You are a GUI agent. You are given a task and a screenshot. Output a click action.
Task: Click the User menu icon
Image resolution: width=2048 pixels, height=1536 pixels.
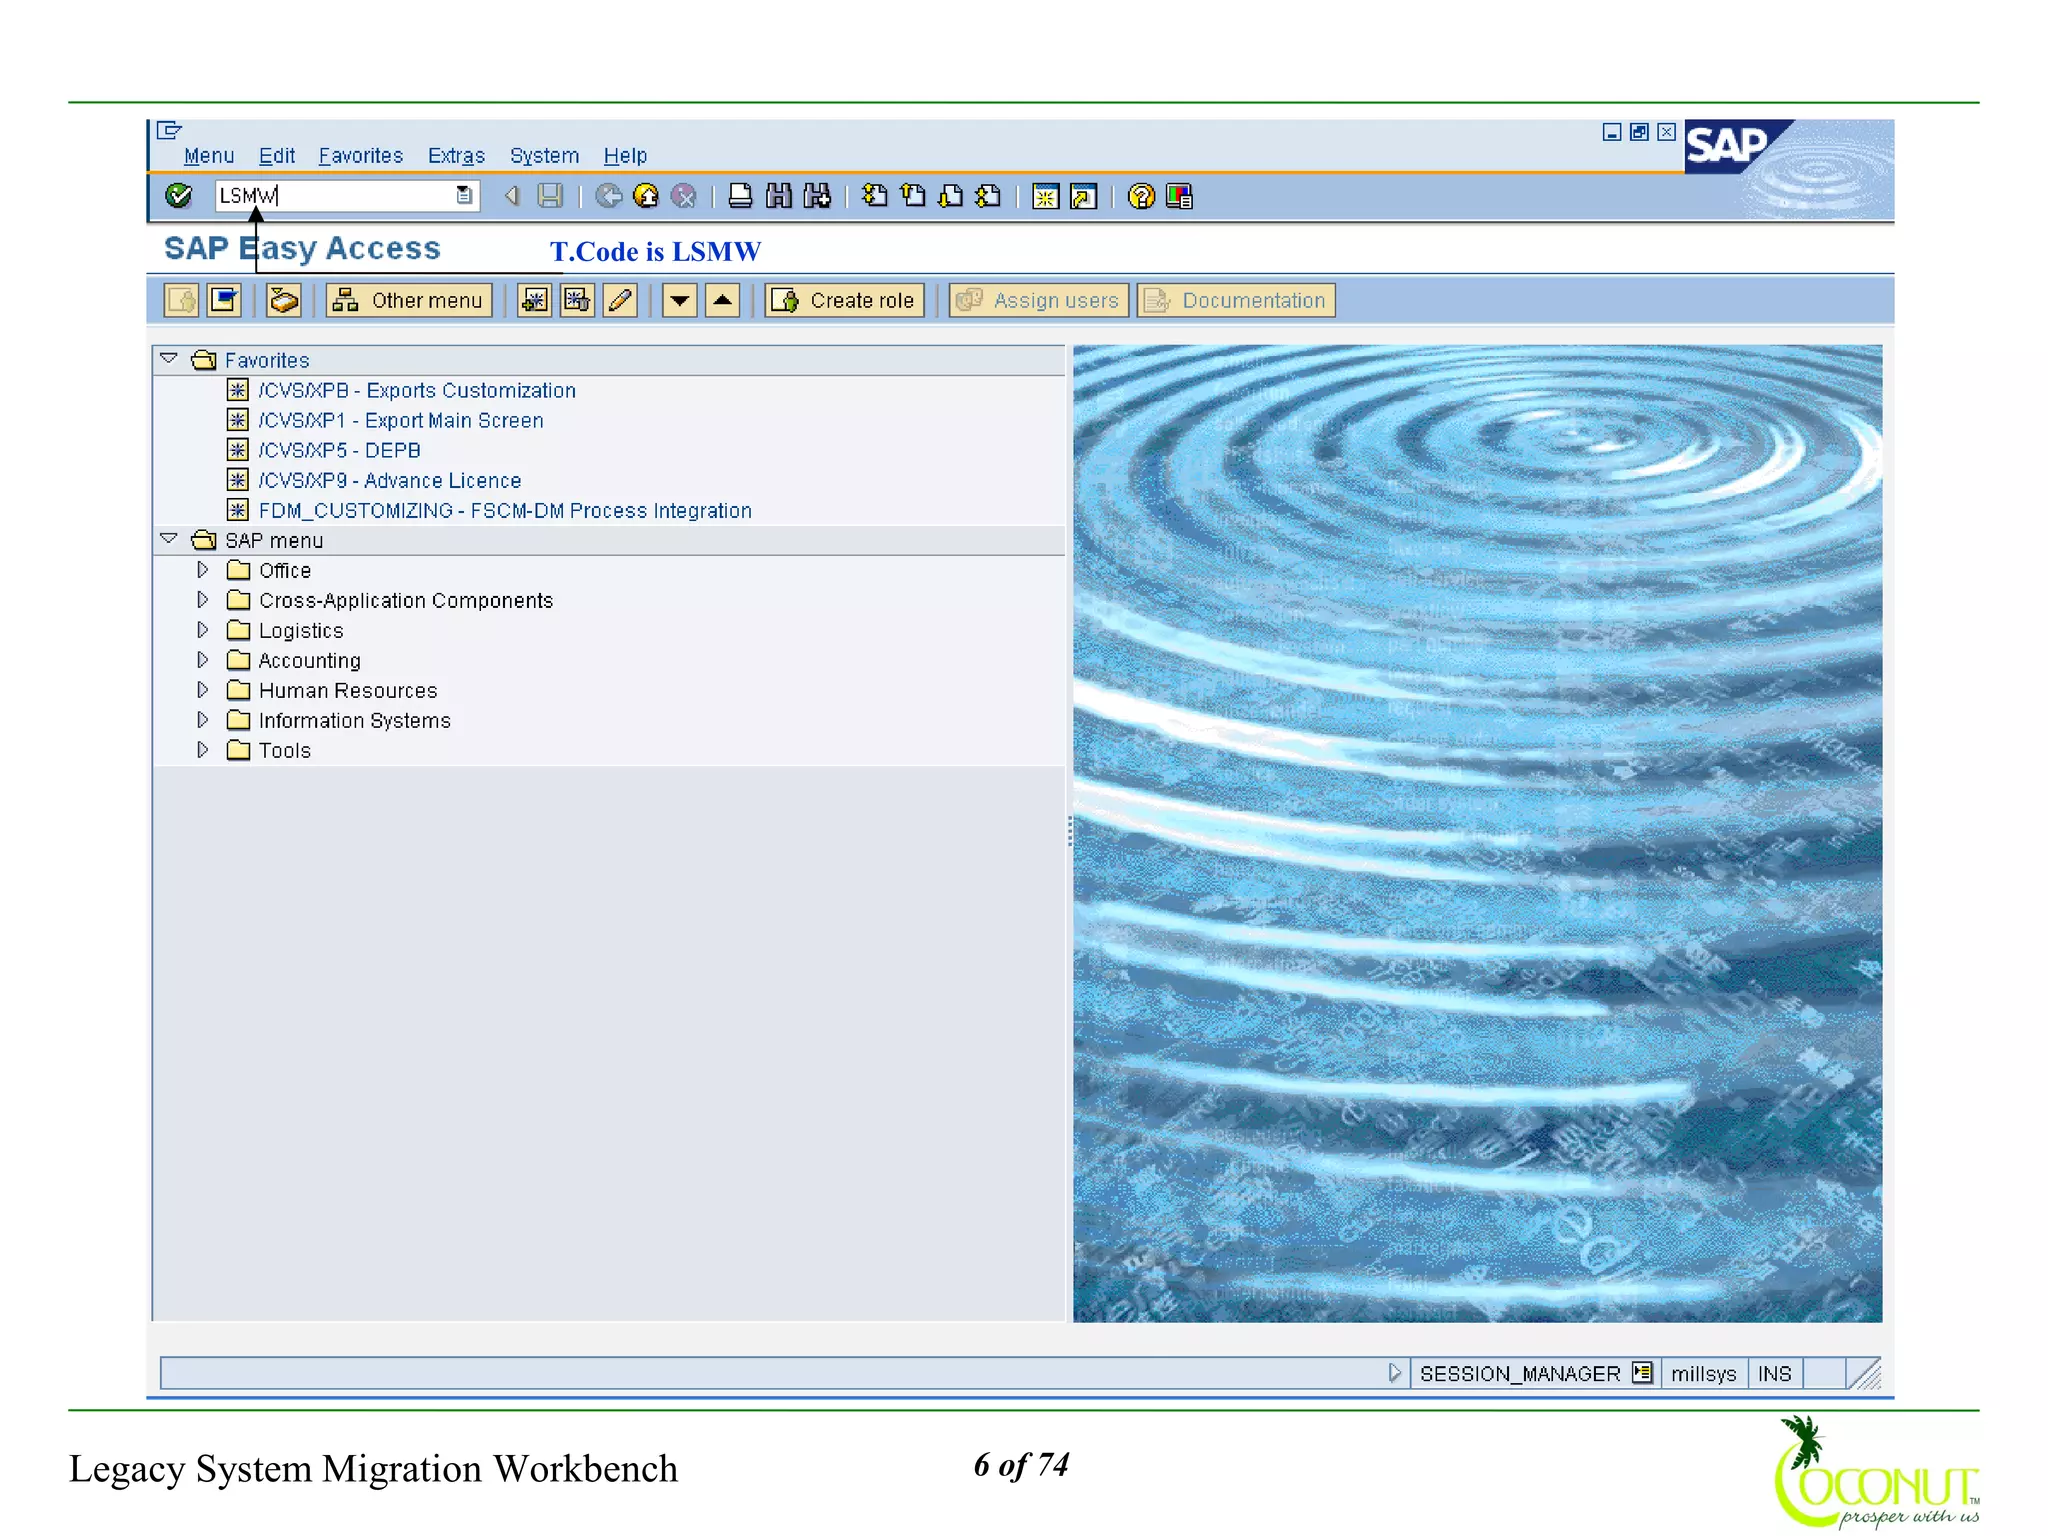click(x=181, y=300)
